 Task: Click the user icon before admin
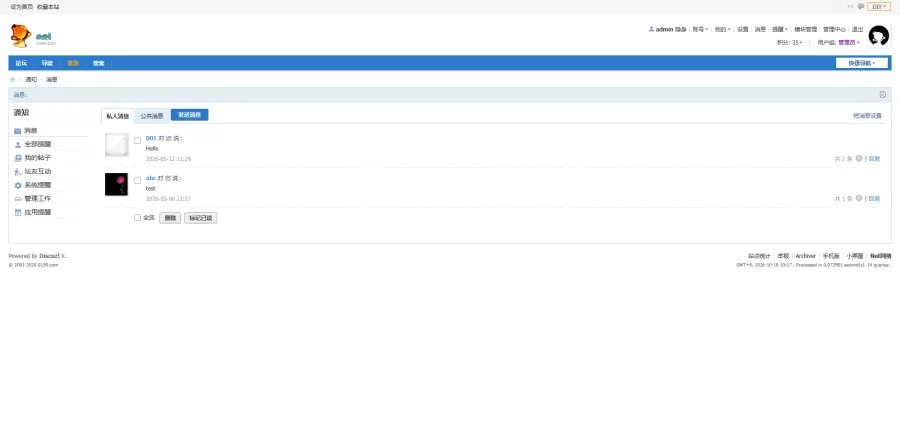point(651,29)
